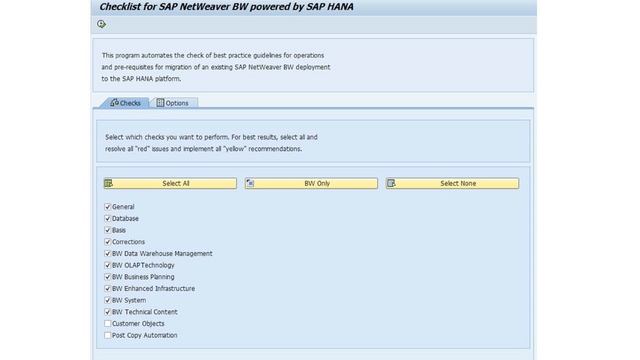
Task: Click the Execute clock icon in toolbar
Action: [102, 24]
